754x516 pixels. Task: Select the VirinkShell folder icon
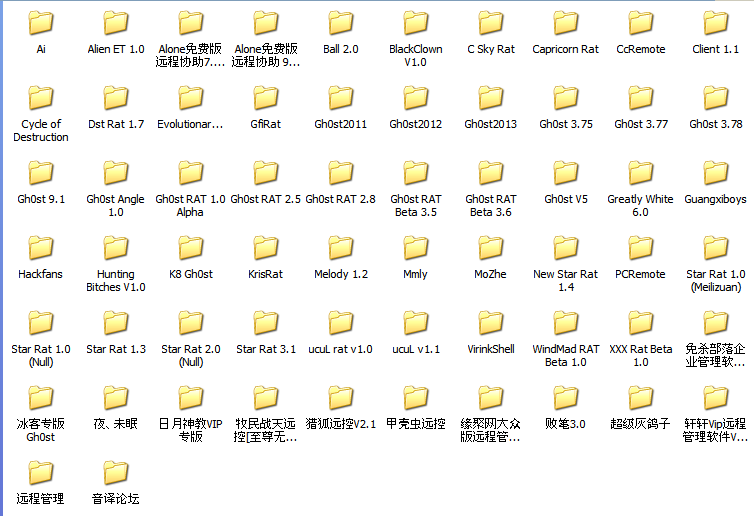click(491, 324)
